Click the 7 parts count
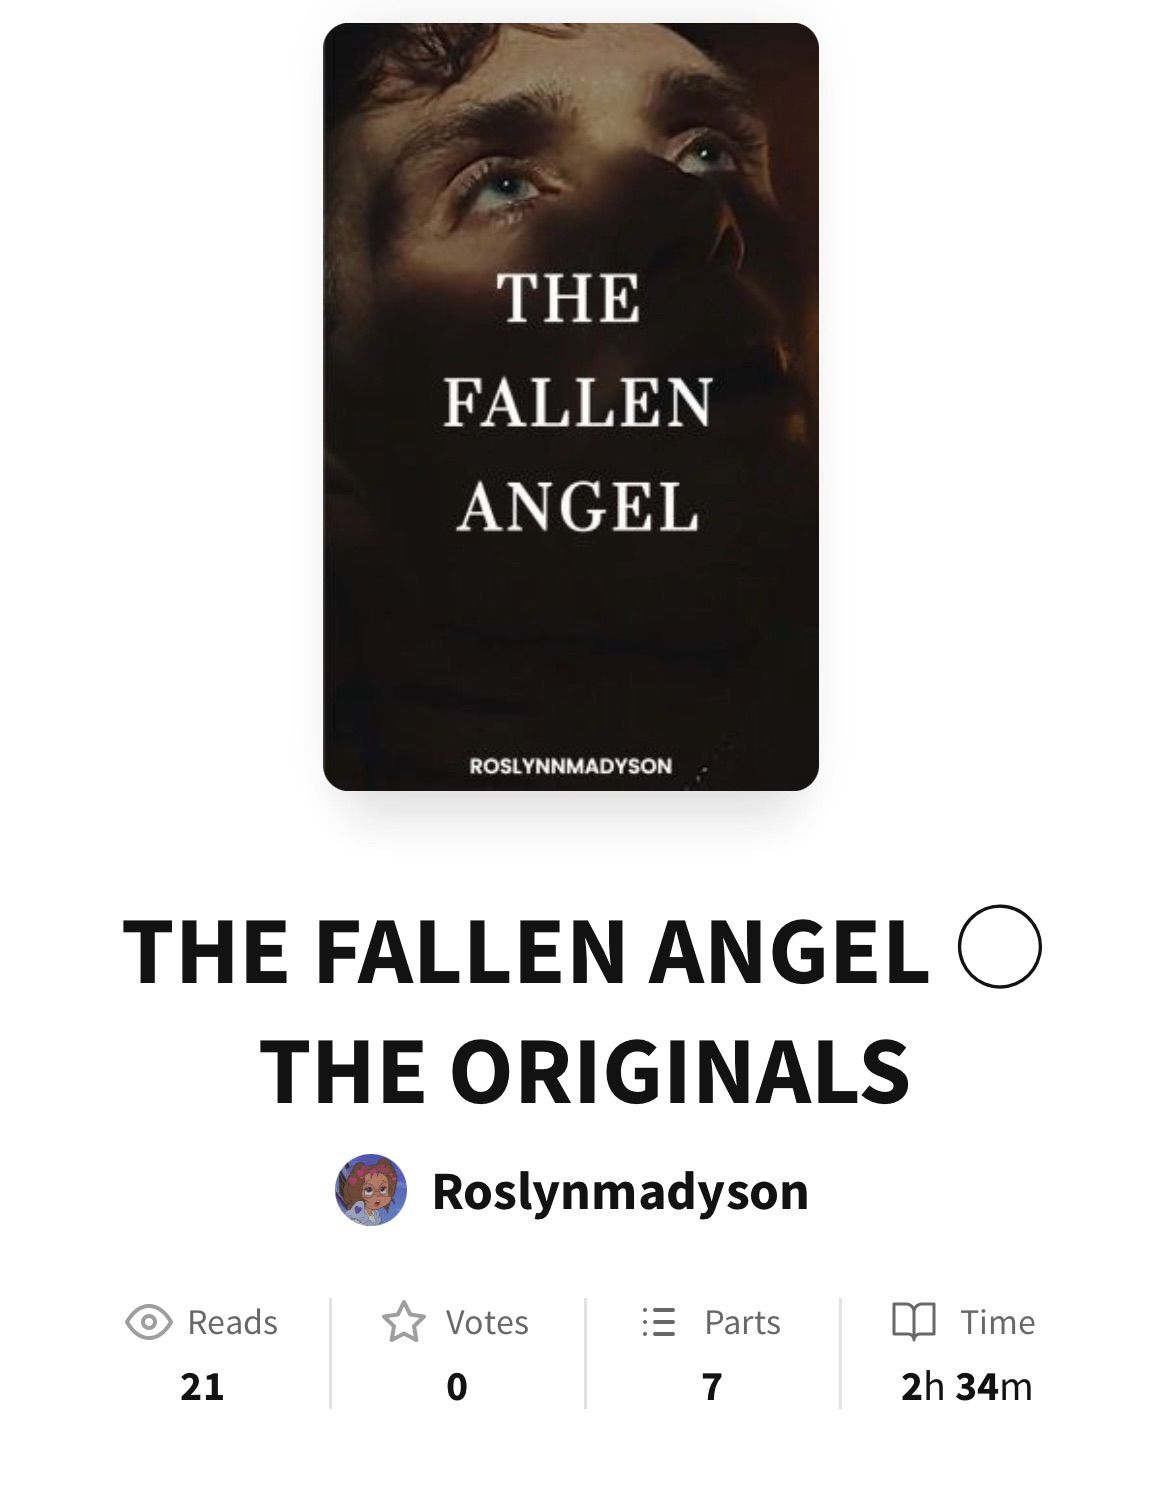The width and height of the screenshot is (1170, 1505). tap(712, 1386)
